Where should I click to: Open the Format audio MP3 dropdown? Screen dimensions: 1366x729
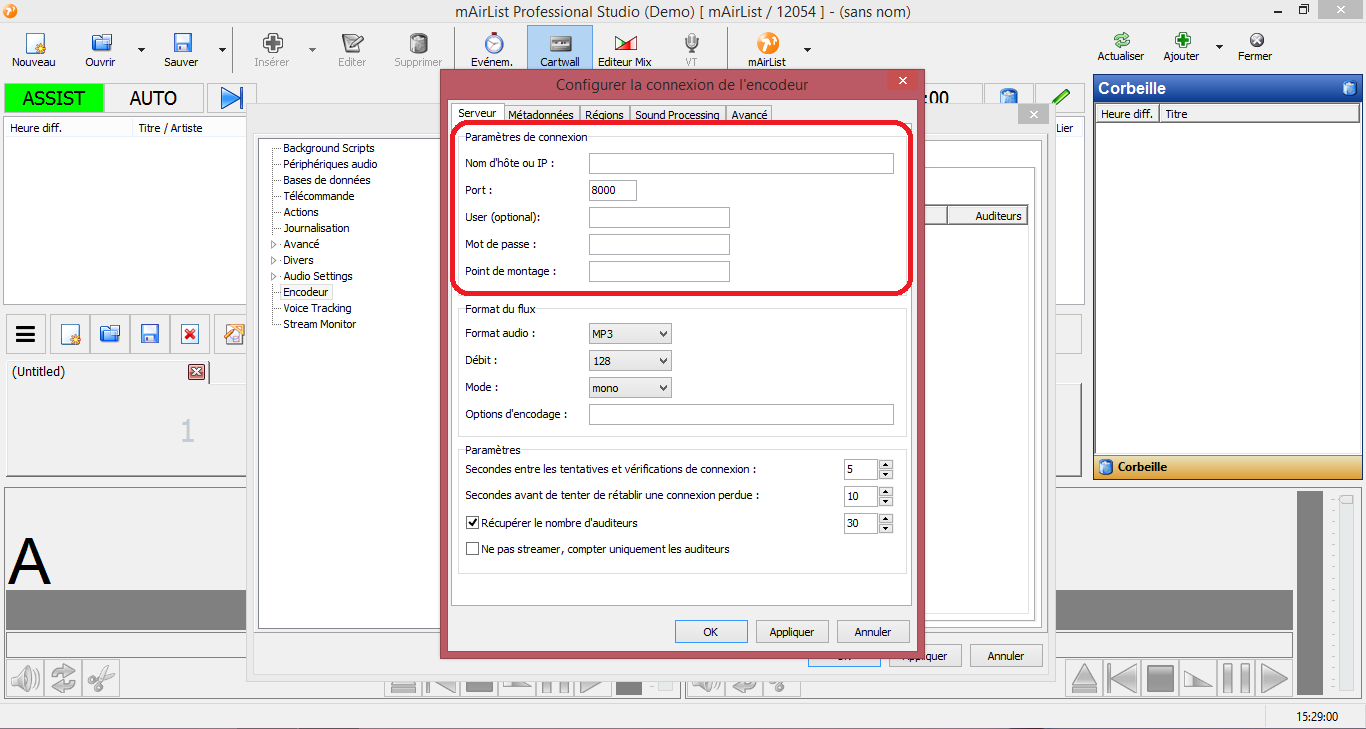coord(631,333)
